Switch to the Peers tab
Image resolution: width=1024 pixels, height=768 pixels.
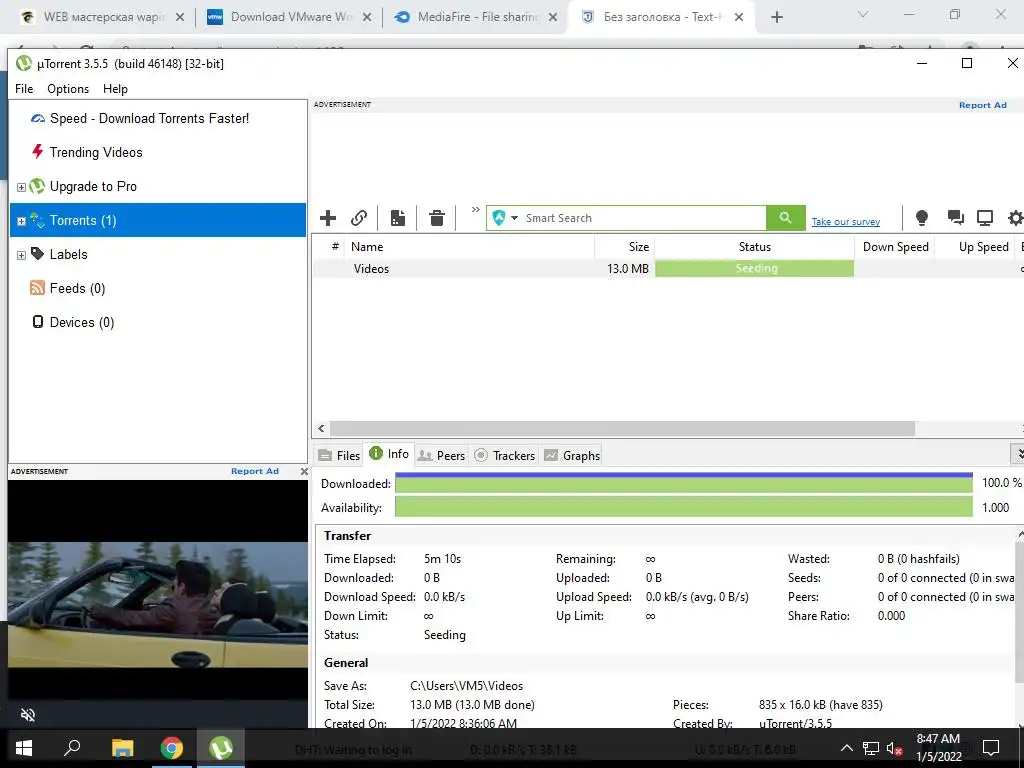(x=441, y=455)
